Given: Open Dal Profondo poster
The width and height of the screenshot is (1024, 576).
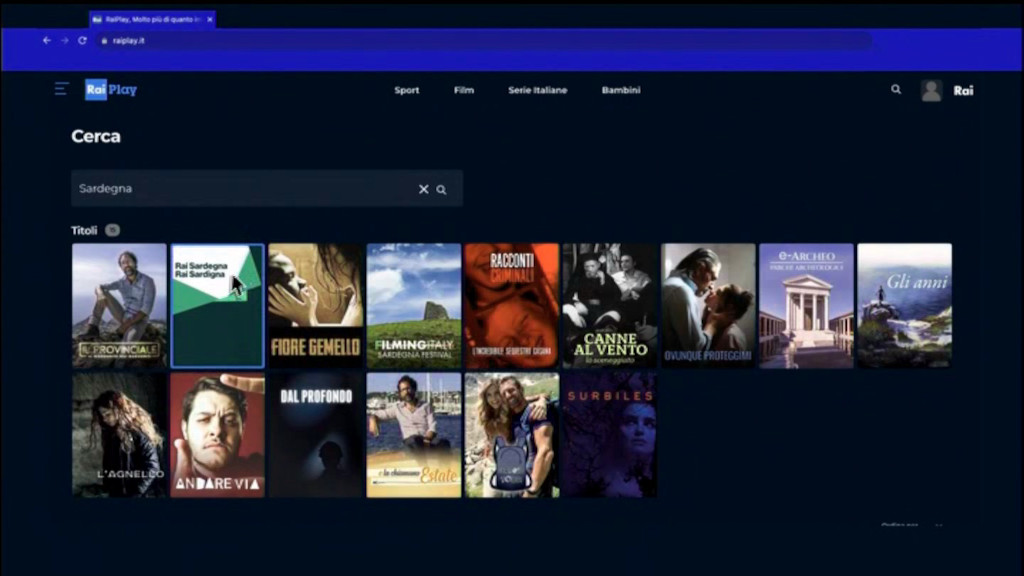Looking at the screenshot, I should tap(315, 435).
